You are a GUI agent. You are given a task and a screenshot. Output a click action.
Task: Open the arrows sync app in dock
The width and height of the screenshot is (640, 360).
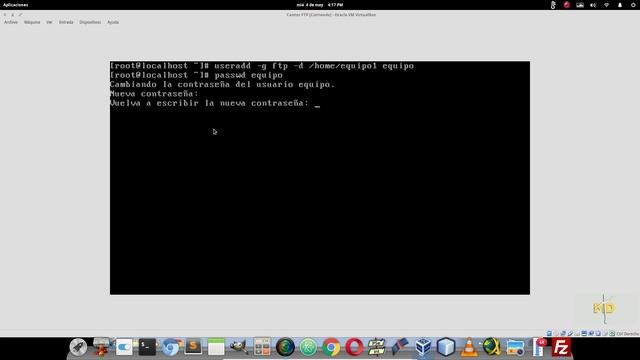376,347
